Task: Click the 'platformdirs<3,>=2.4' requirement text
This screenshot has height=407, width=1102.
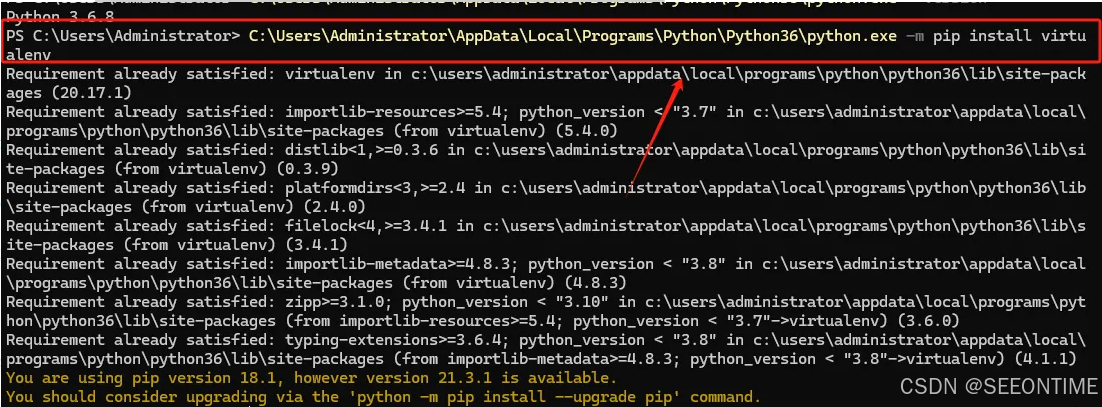Action: pyautogui.click(x=377, y=188)
